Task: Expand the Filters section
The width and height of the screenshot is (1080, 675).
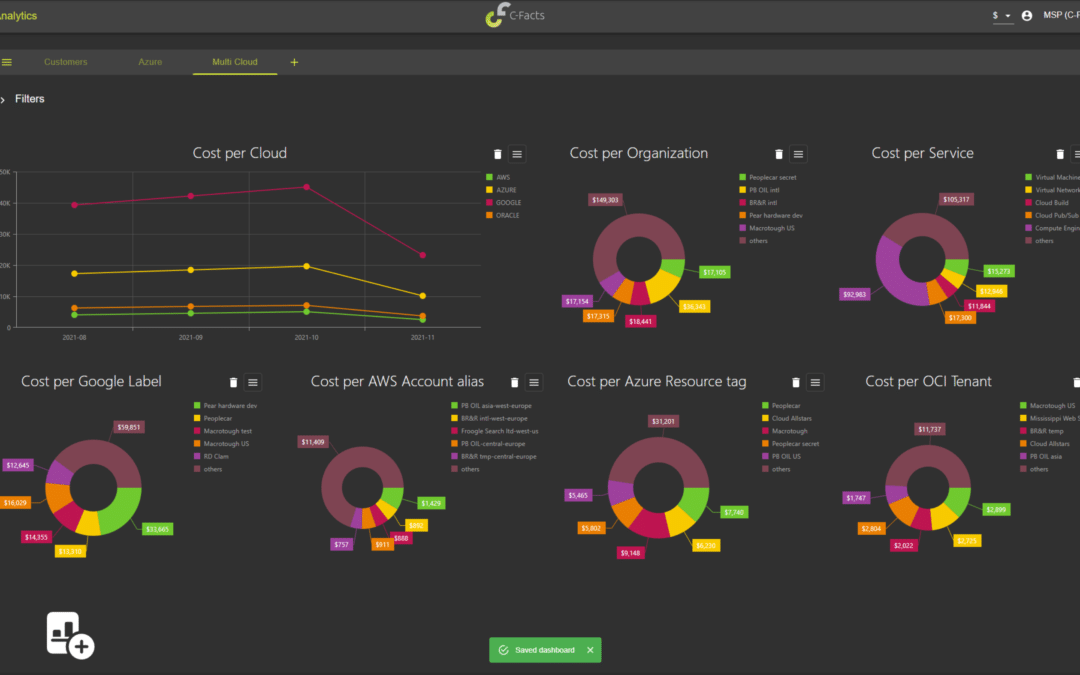Action: coord(23,99)
